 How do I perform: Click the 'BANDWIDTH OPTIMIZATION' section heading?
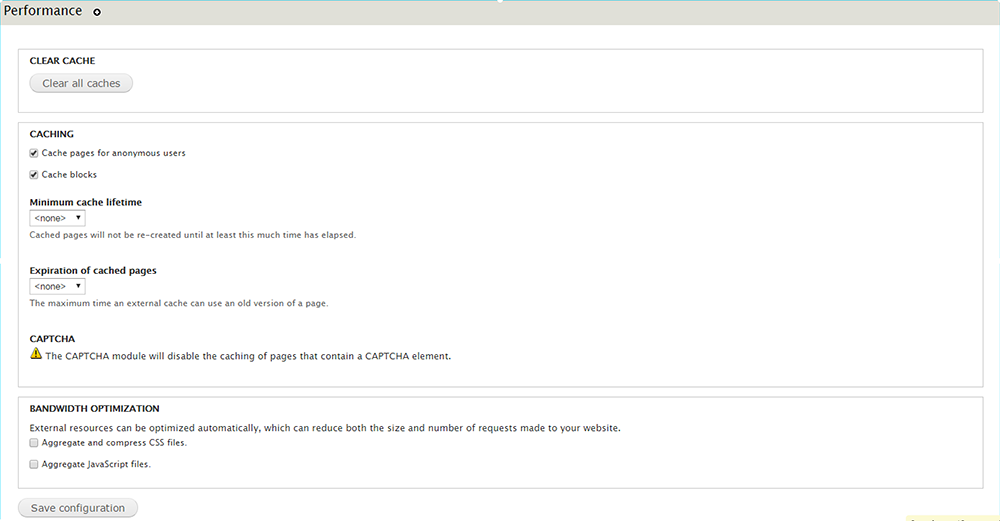click(x=95, y=408)
